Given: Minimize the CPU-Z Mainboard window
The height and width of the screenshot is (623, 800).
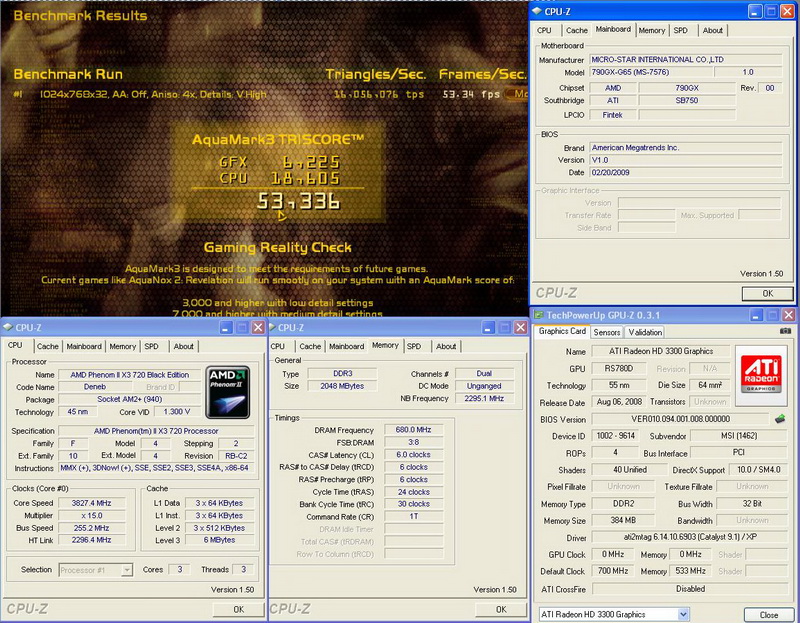Looking at the screenshot, I should click(756, 11).
